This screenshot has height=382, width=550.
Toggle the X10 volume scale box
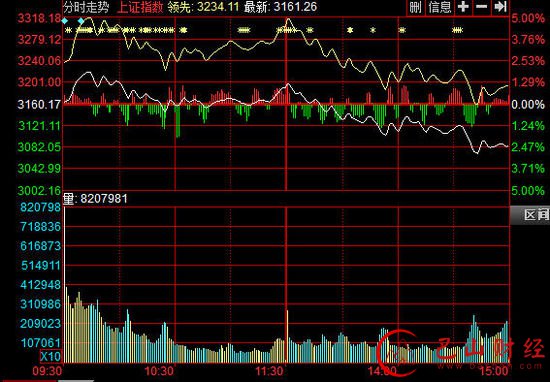tap(51, 357)
